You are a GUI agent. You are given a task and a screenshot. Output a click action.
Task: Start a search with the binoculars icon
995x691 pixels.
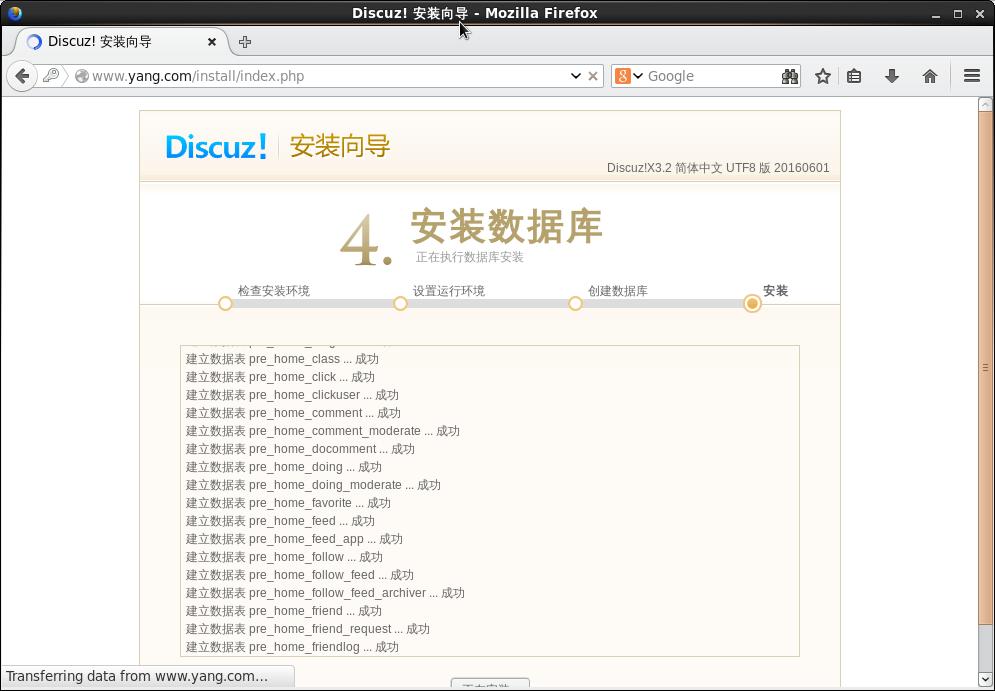tap(789, 75)
